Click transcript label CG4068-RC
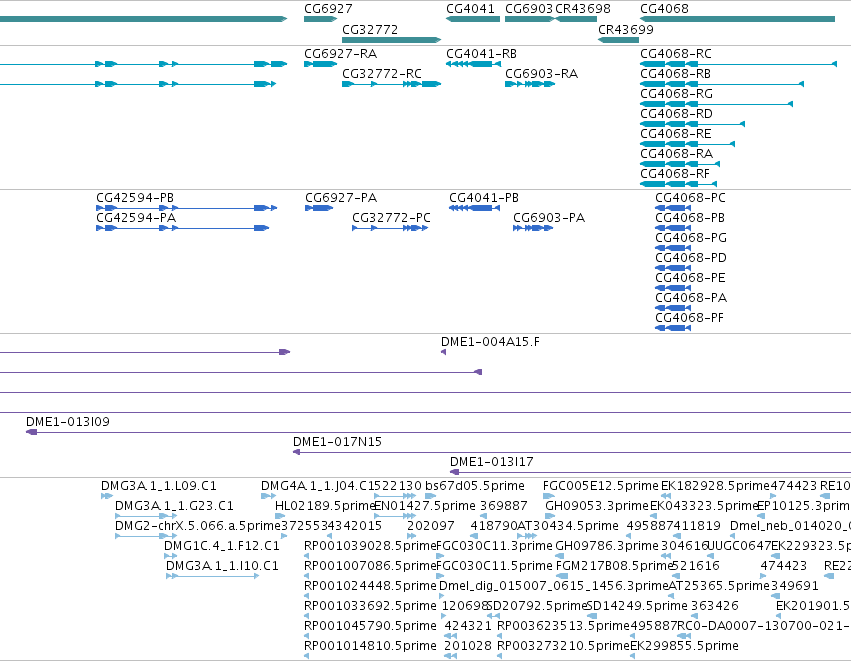 pos(676,54)
